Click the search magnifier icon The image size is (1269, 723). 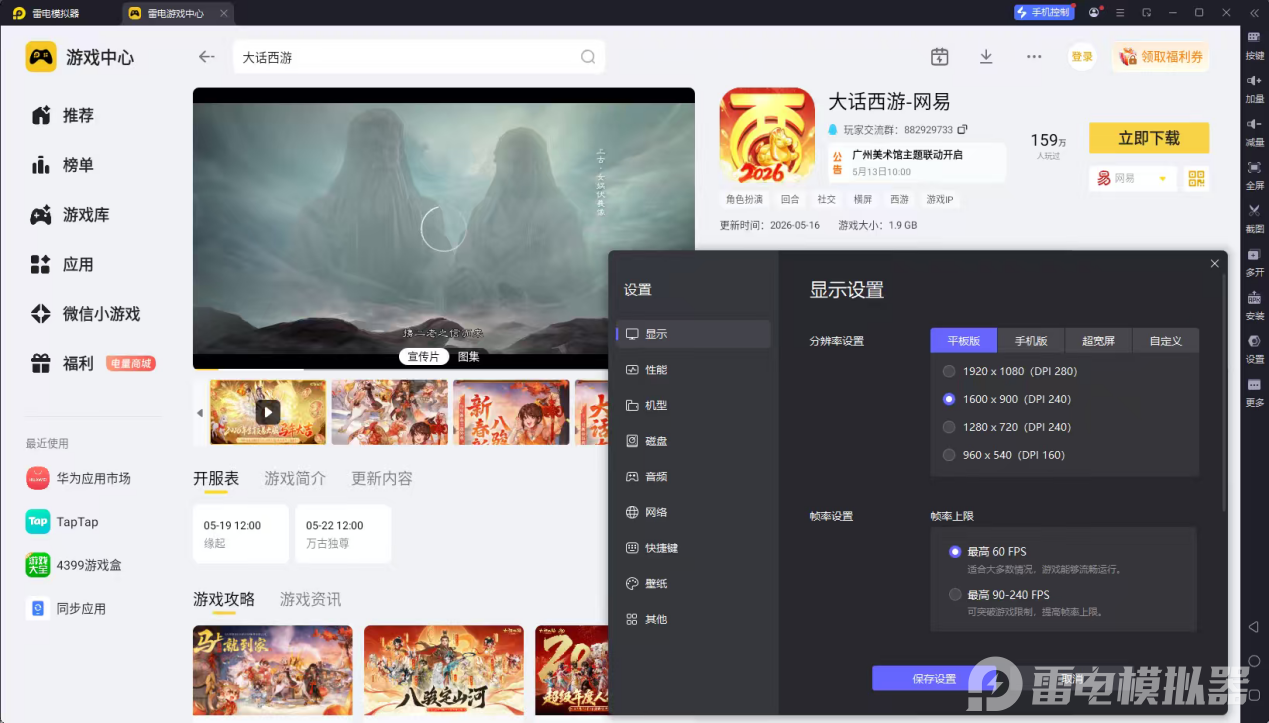588,57
